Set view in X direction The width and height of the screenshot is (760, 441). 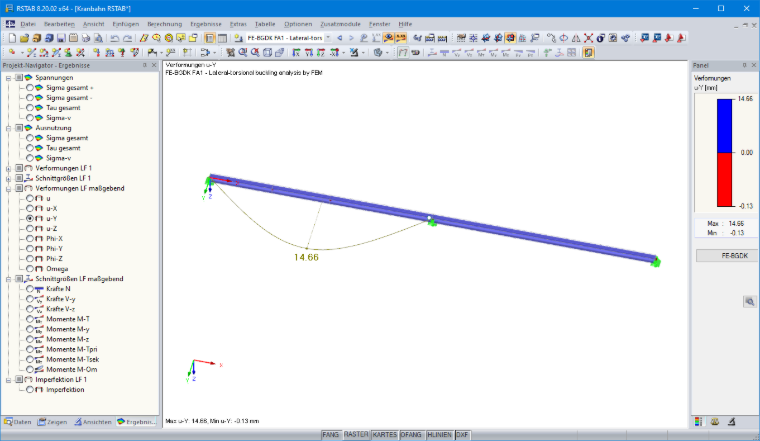pyautogui.click(x=296, y=52)
